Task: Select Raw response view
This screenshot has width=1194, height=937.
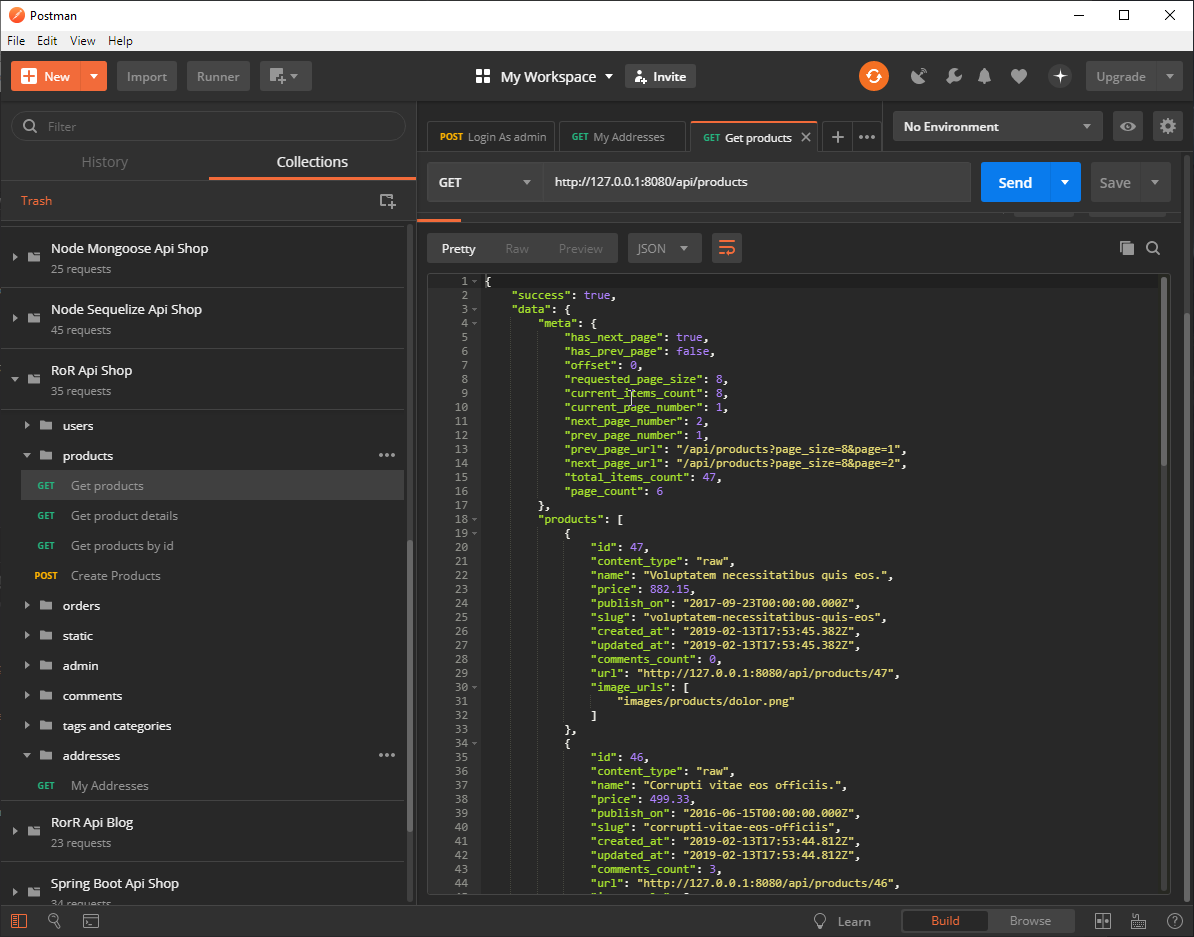Action: pyautogui.click(x=517, y=248)
